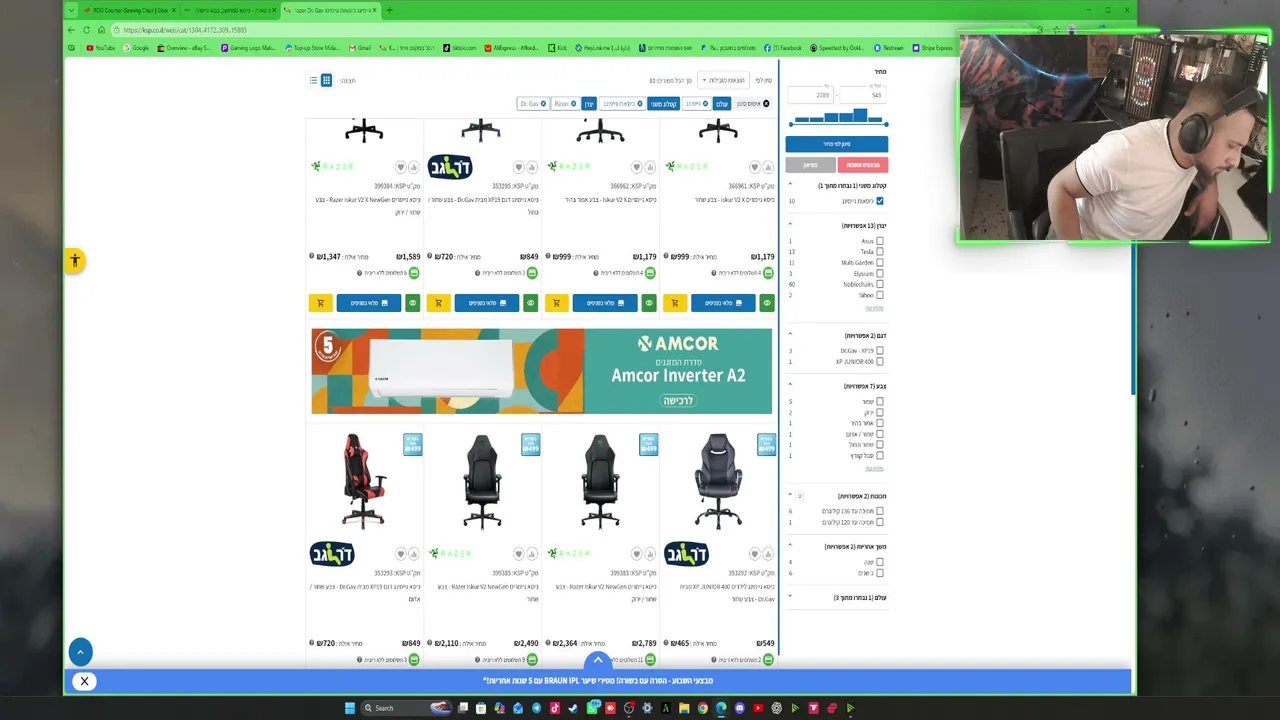Check the Multi Garden manufacturer filter
Screen dimensions: 1280x720
[x=880, y=263]
